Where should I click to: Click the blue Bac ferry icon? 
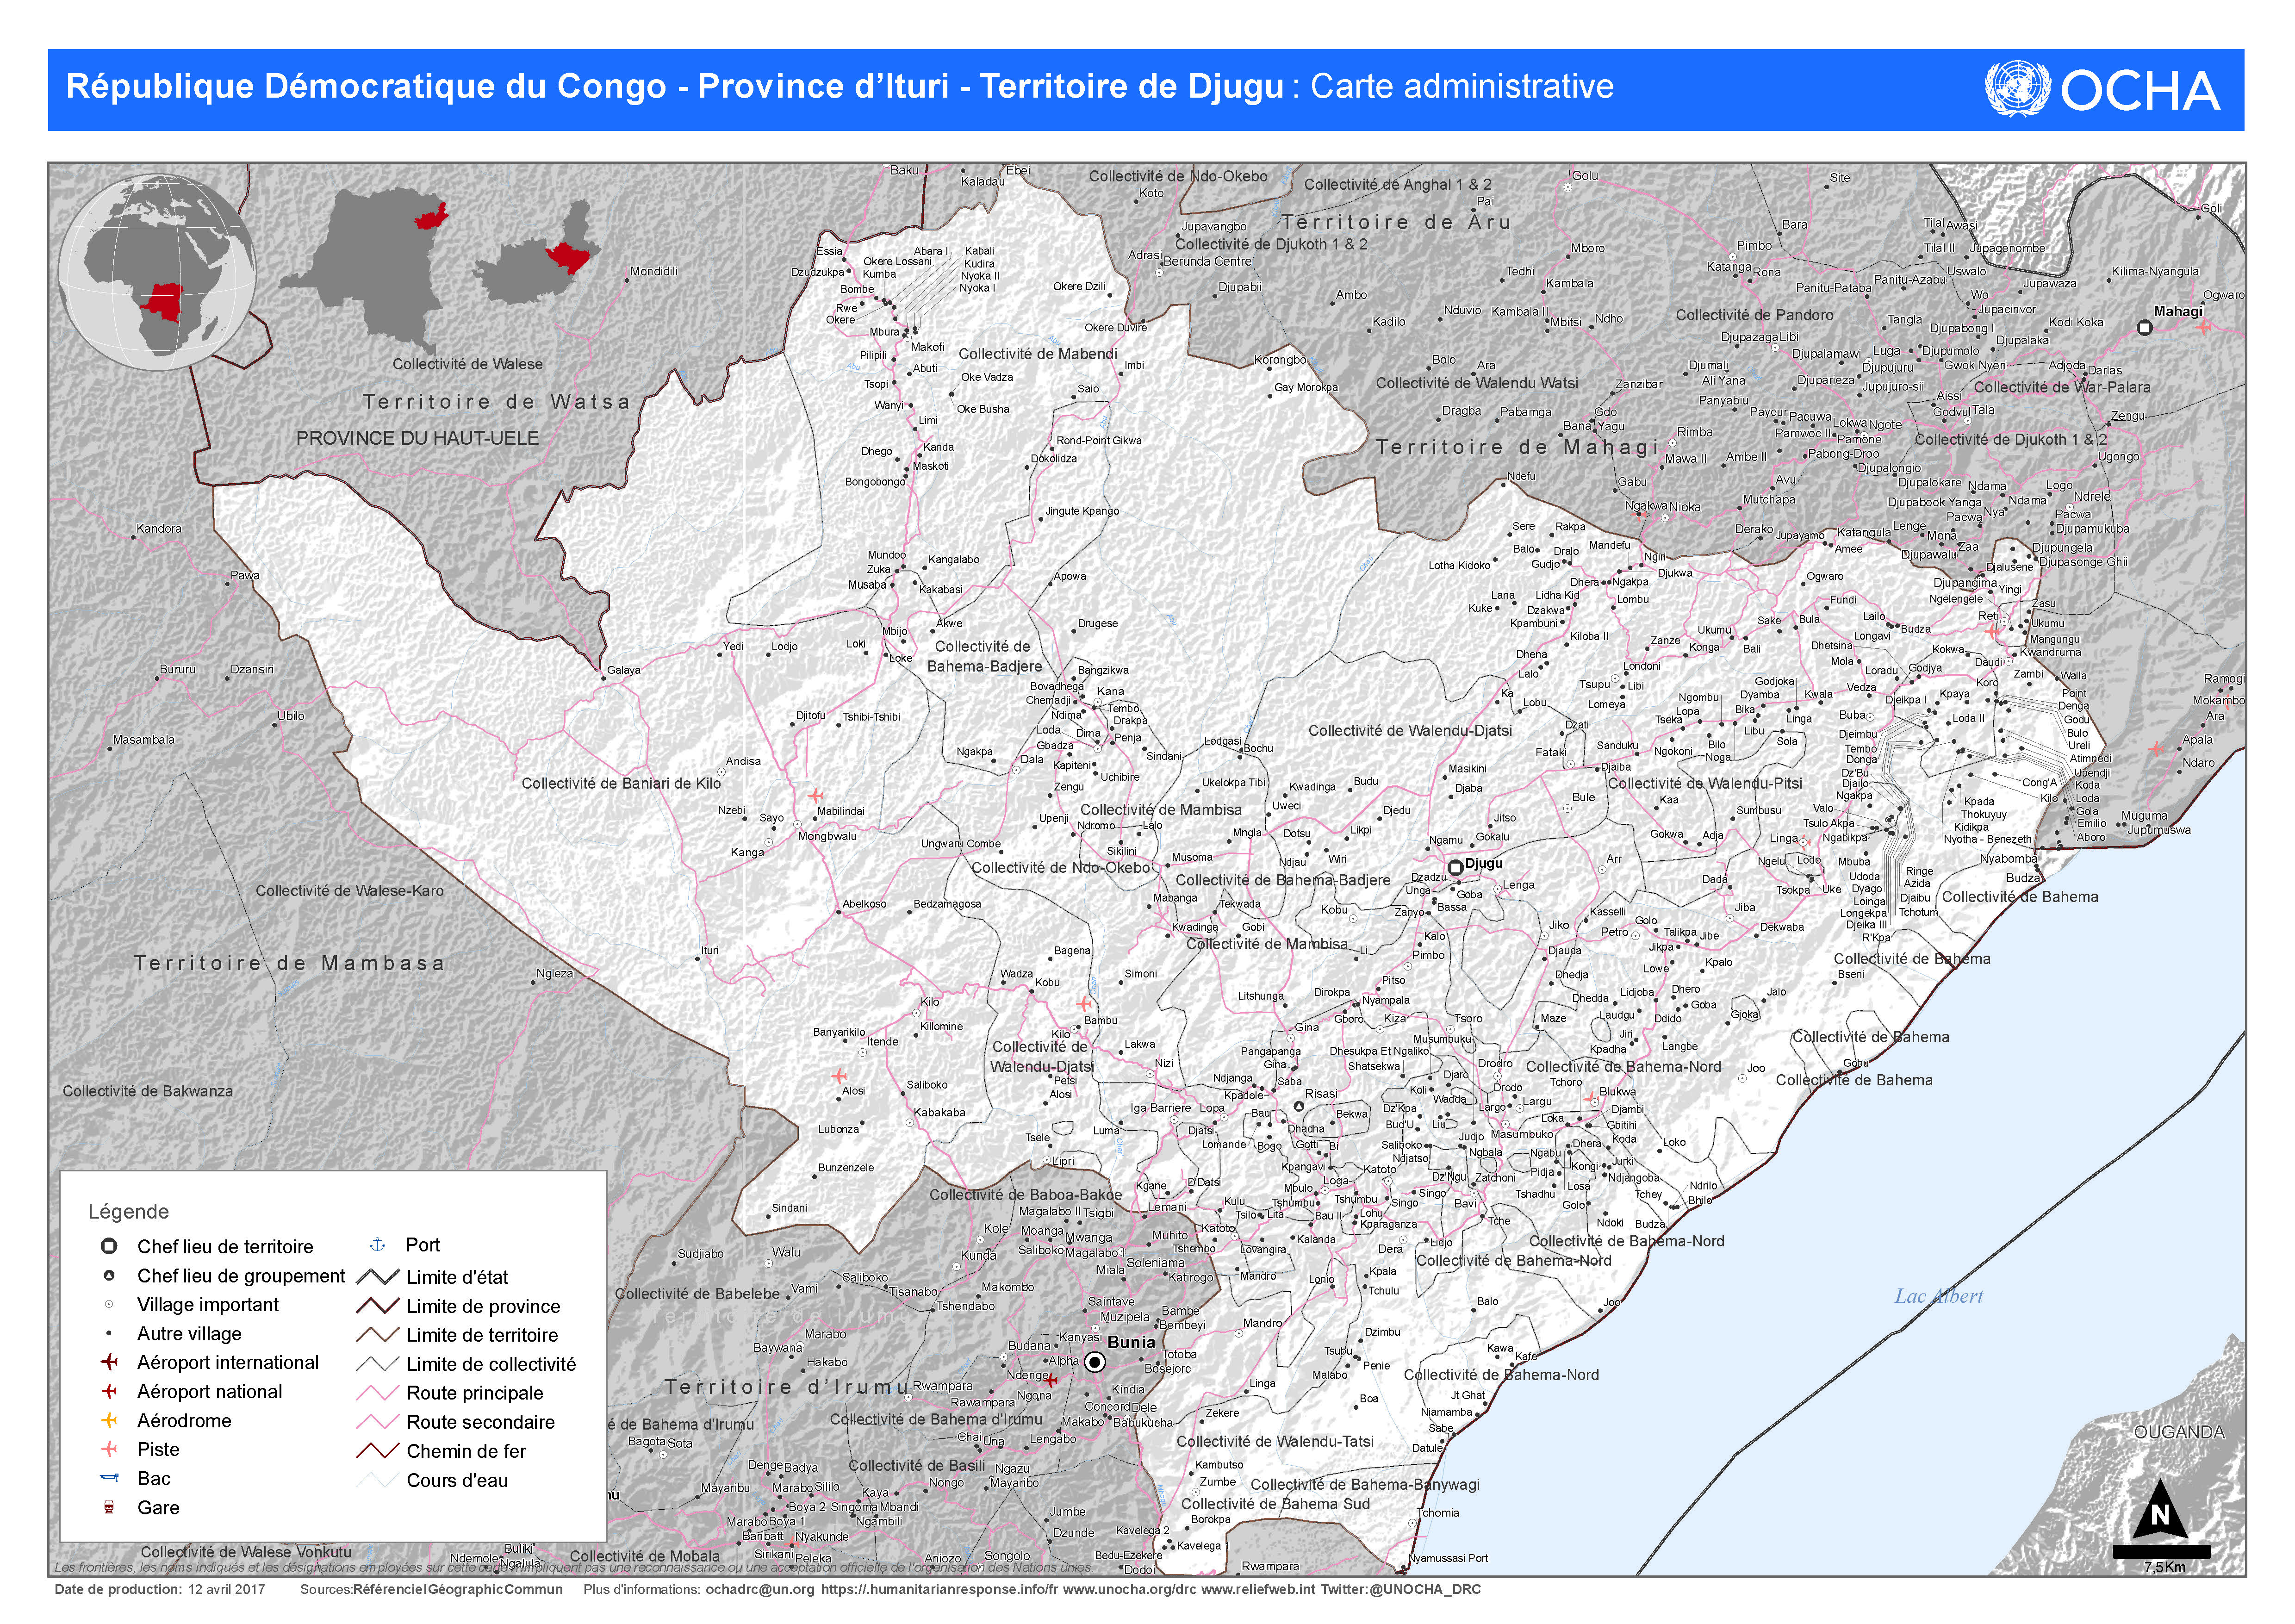tap(110, 1478)
